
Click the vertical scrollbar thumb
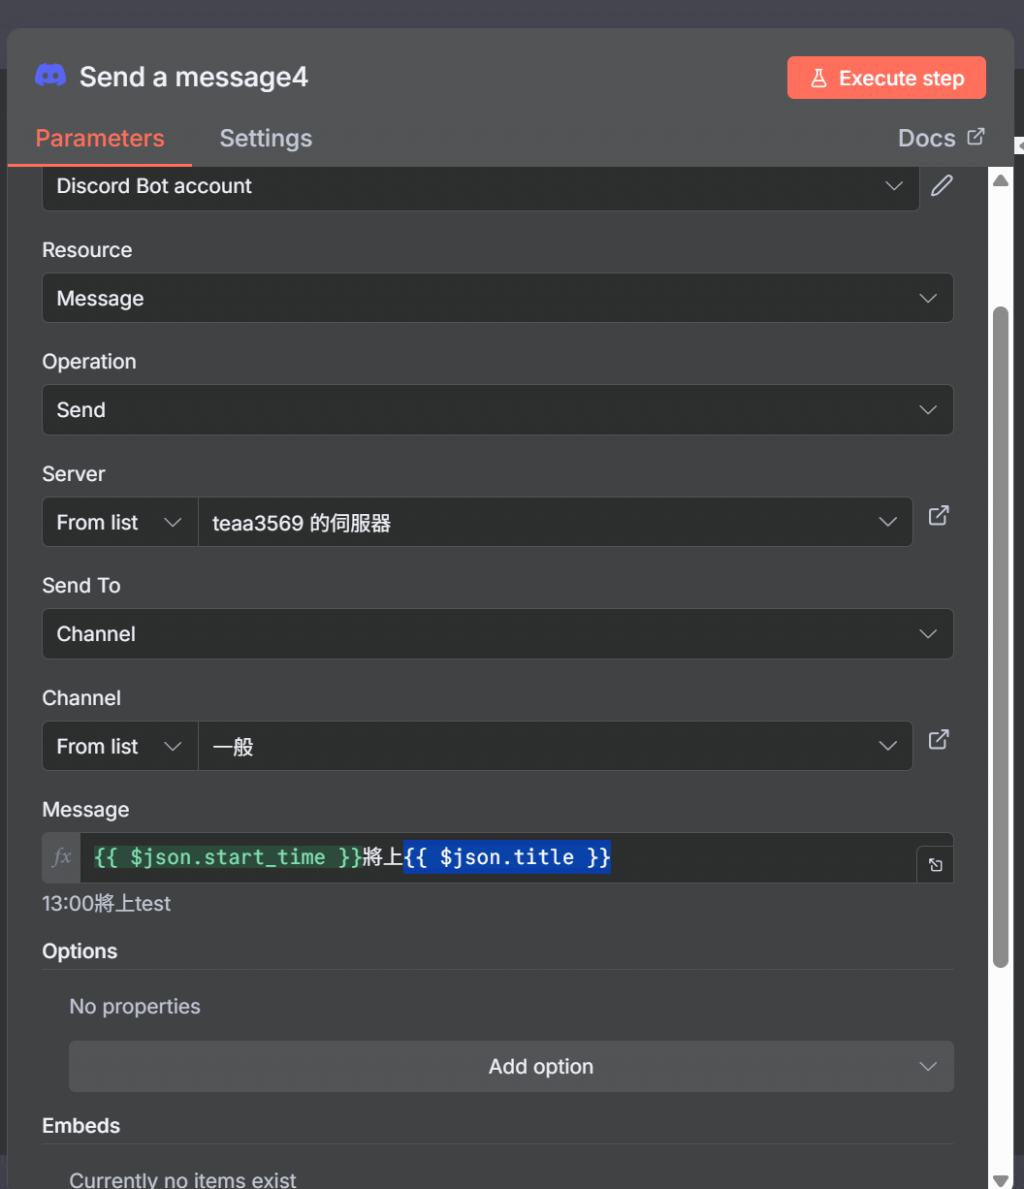coord(1000,637)
